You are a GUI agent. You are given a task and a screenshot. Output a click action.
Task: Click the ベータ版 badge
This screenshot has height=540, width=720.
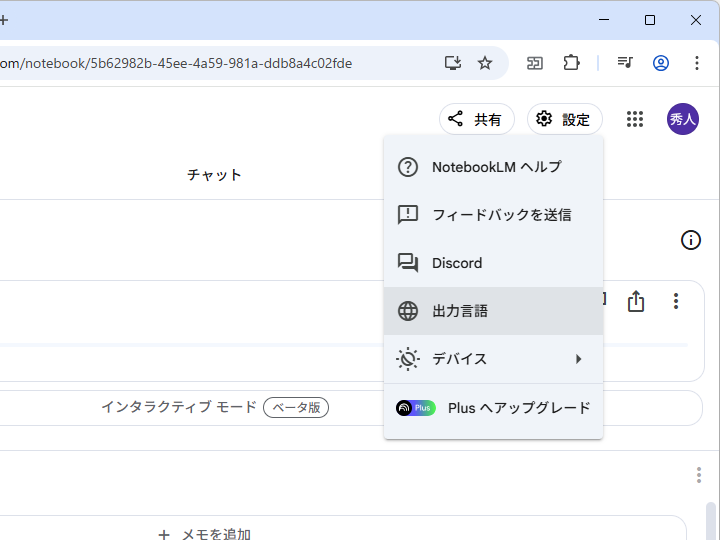coord(296,407)
